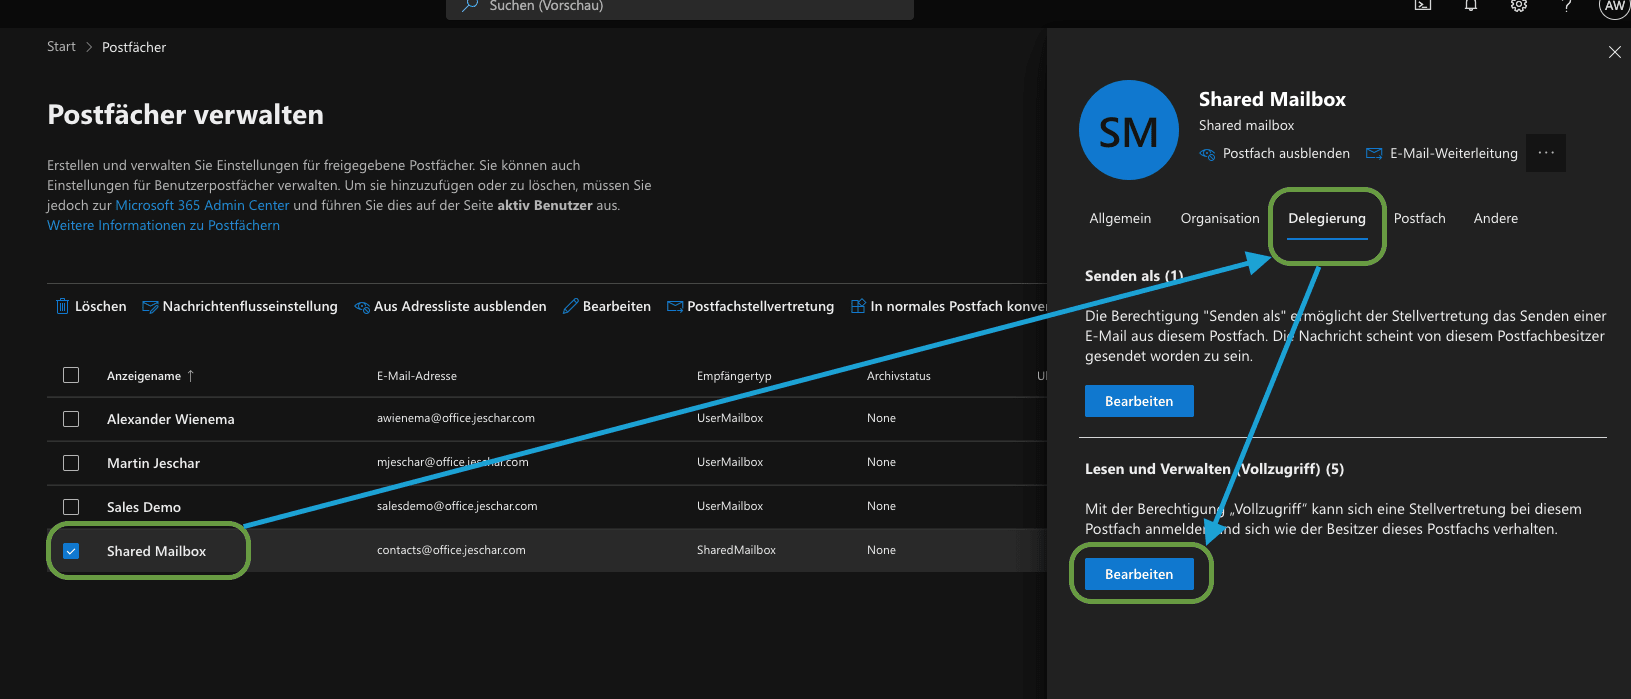Click Aus Adressliste ausblenden

pos(450,306)
